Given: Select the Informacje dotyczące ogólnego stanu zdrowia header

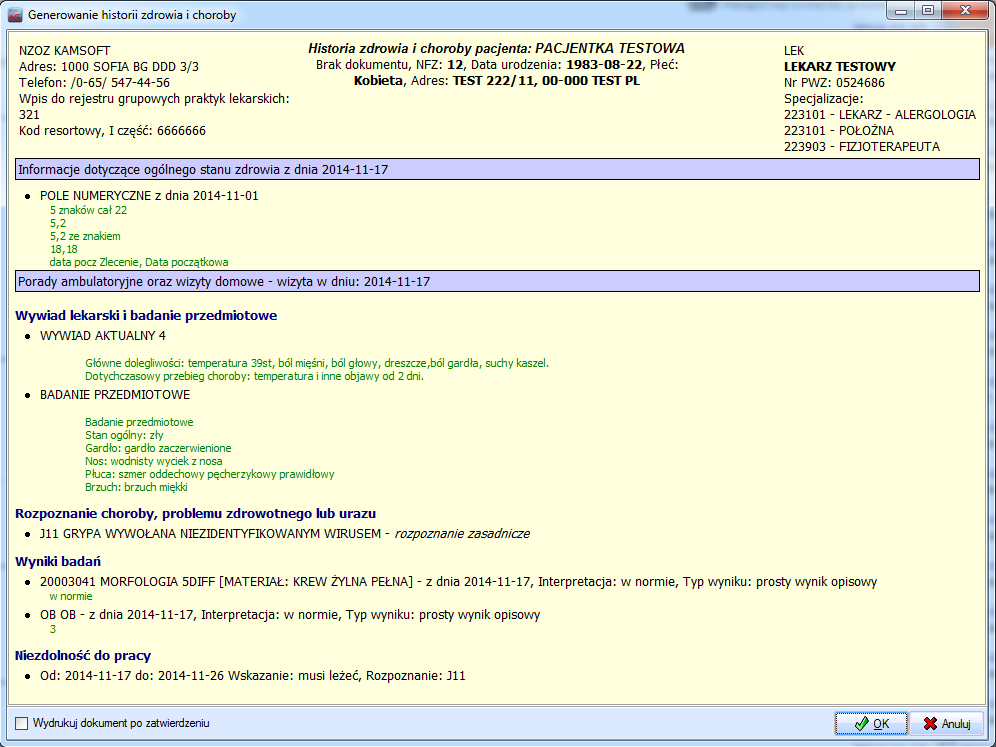Looking at the screenshot, I should 203,169.
